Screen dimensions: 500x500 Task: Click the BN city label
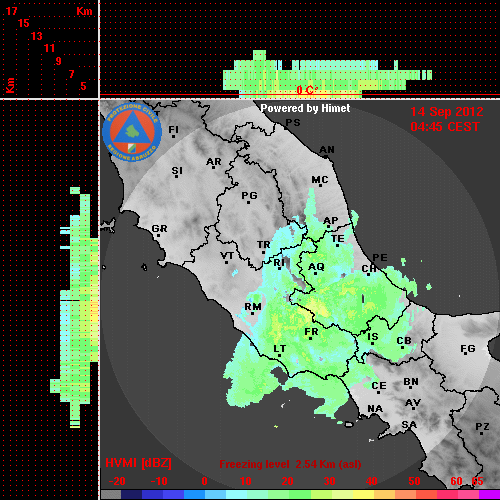(x=411, y=382)
